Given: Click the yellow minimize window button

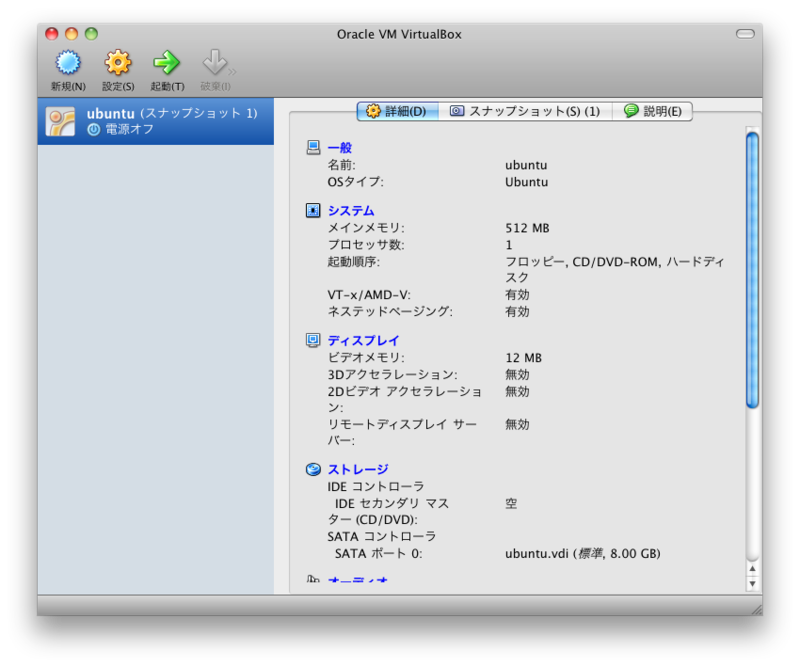Looking at the screenshot, I should click(71, 34).
